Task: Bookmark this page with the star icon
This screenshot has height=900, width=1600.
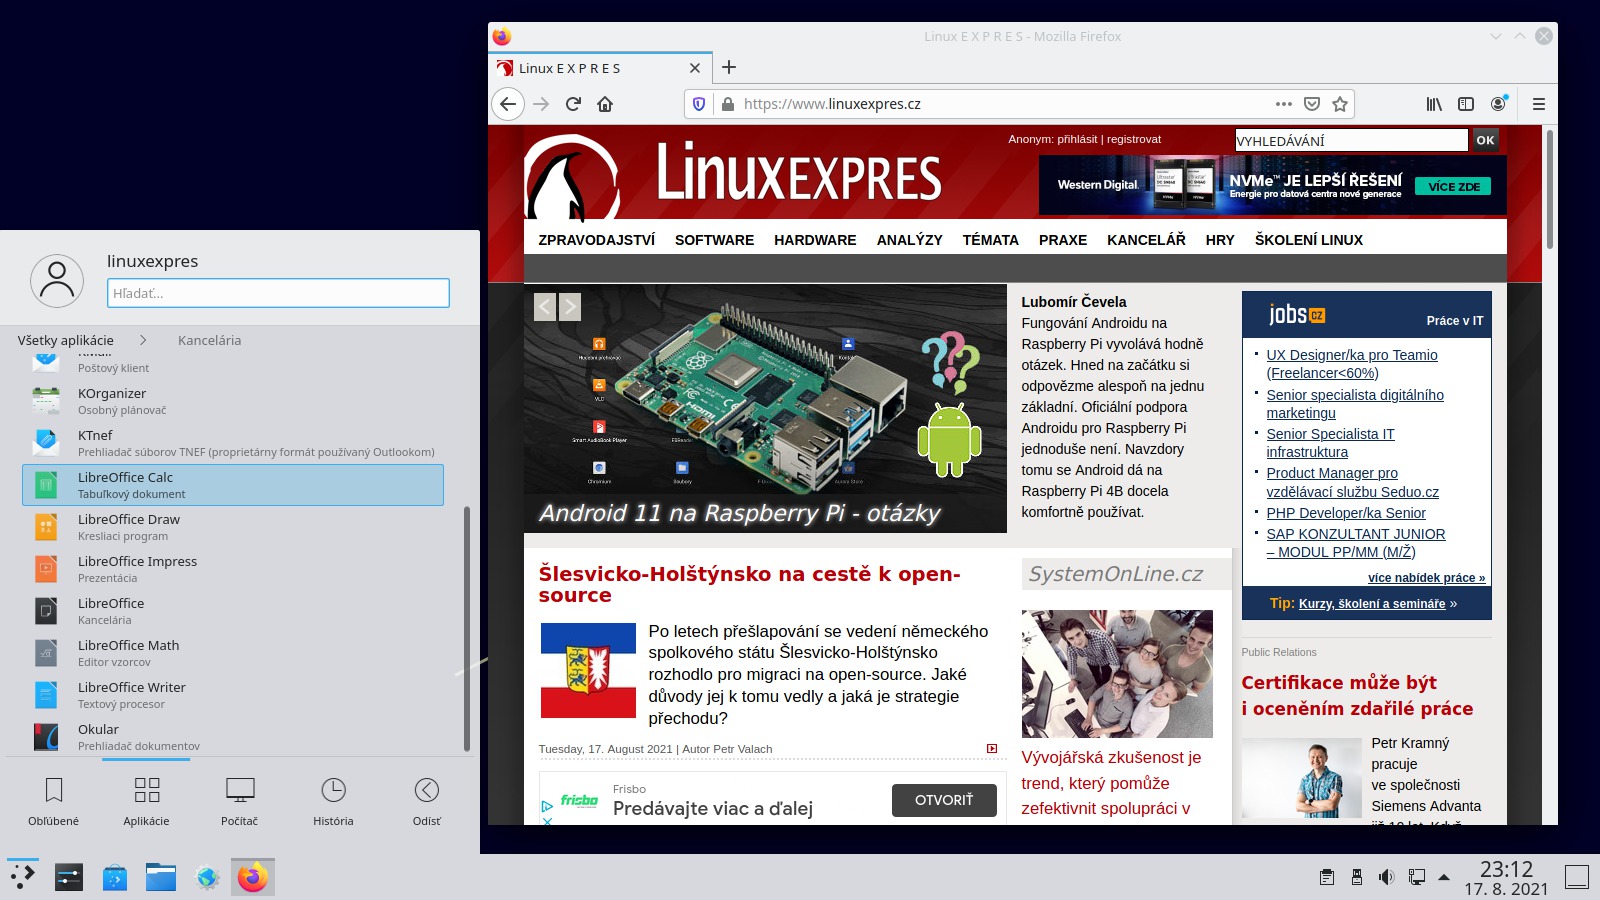Action: pos(1340,104)
